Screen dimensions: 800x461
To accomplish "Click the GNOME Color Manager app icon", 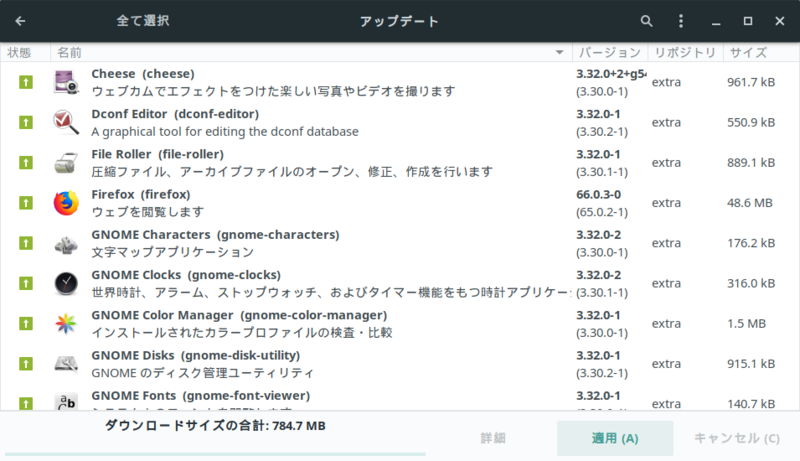I will click(x=66, y=324).
